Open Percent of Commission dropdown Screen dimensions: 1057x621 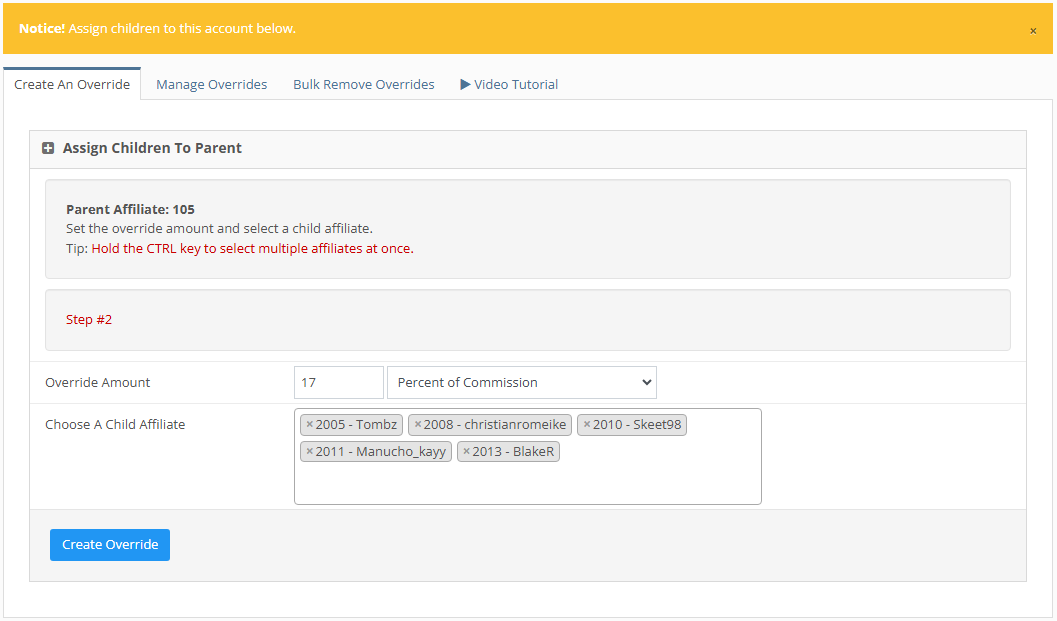tap(521, 383)
